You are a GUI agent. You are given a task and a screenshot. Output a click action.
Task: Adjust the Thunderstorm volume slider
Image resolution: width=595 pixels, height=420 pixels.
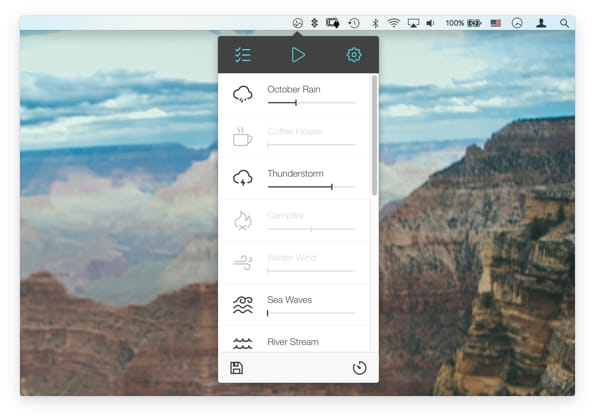click(x=311, y=187)
